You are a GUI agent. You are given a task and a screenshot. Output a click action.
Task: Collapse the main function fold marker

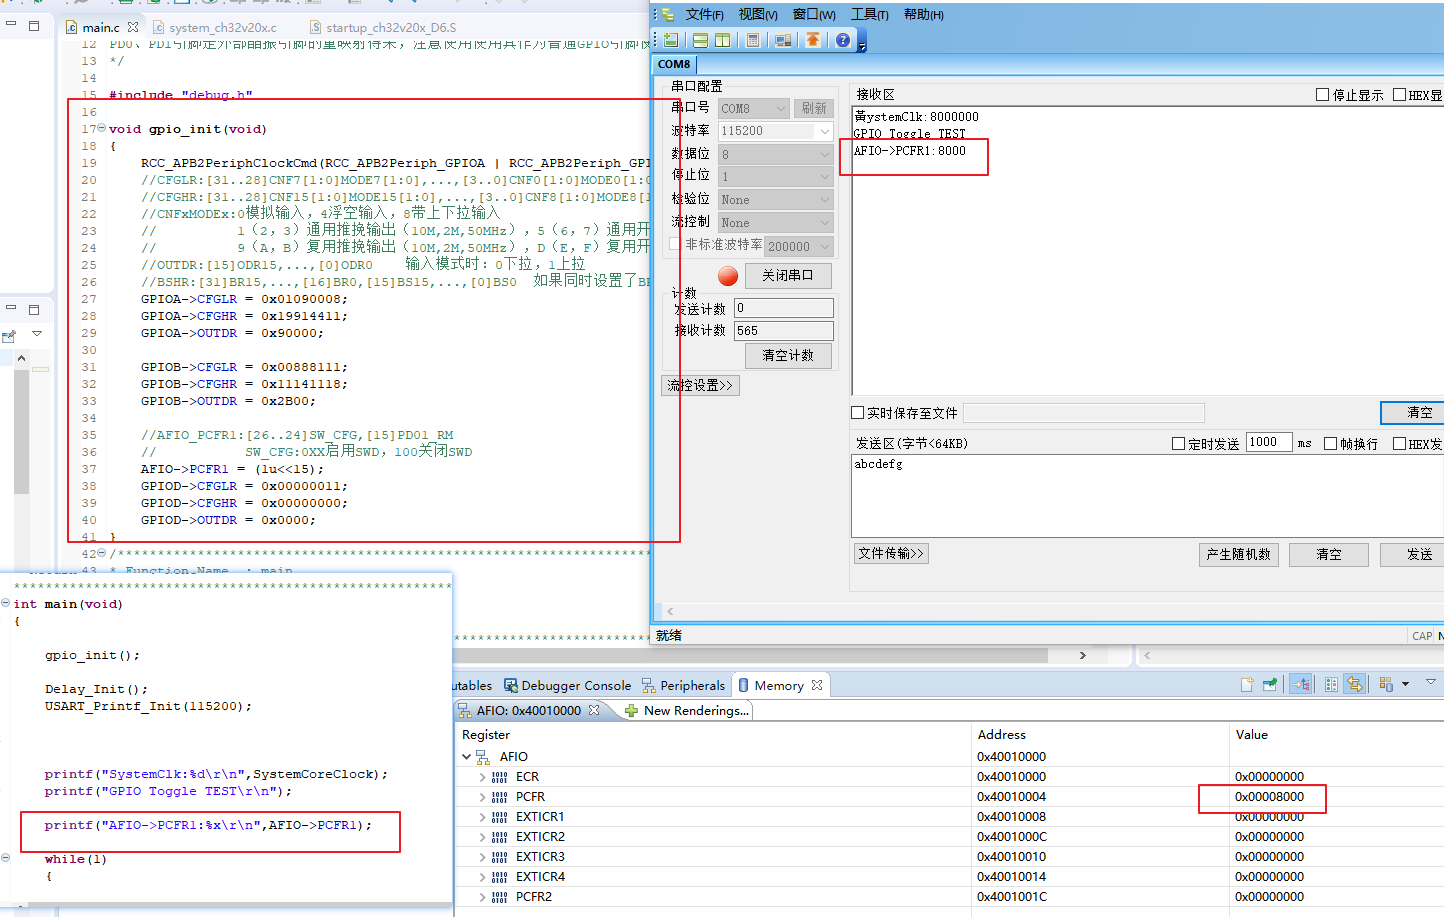[6, 603]
